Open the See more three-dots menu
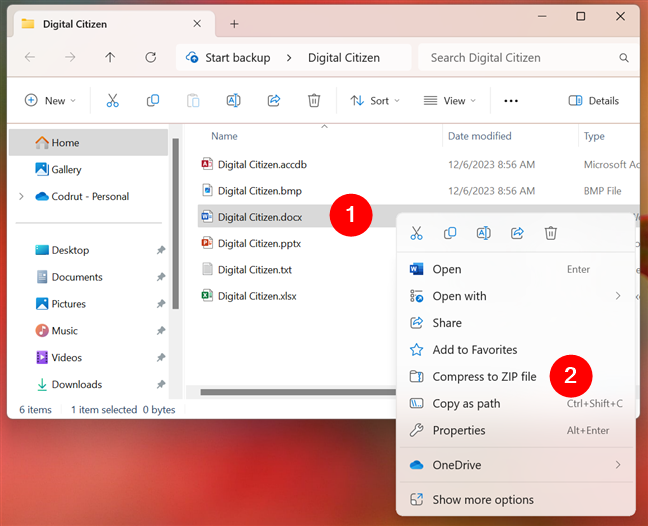Screen dimensions: 648x526 tap(511, 101)
